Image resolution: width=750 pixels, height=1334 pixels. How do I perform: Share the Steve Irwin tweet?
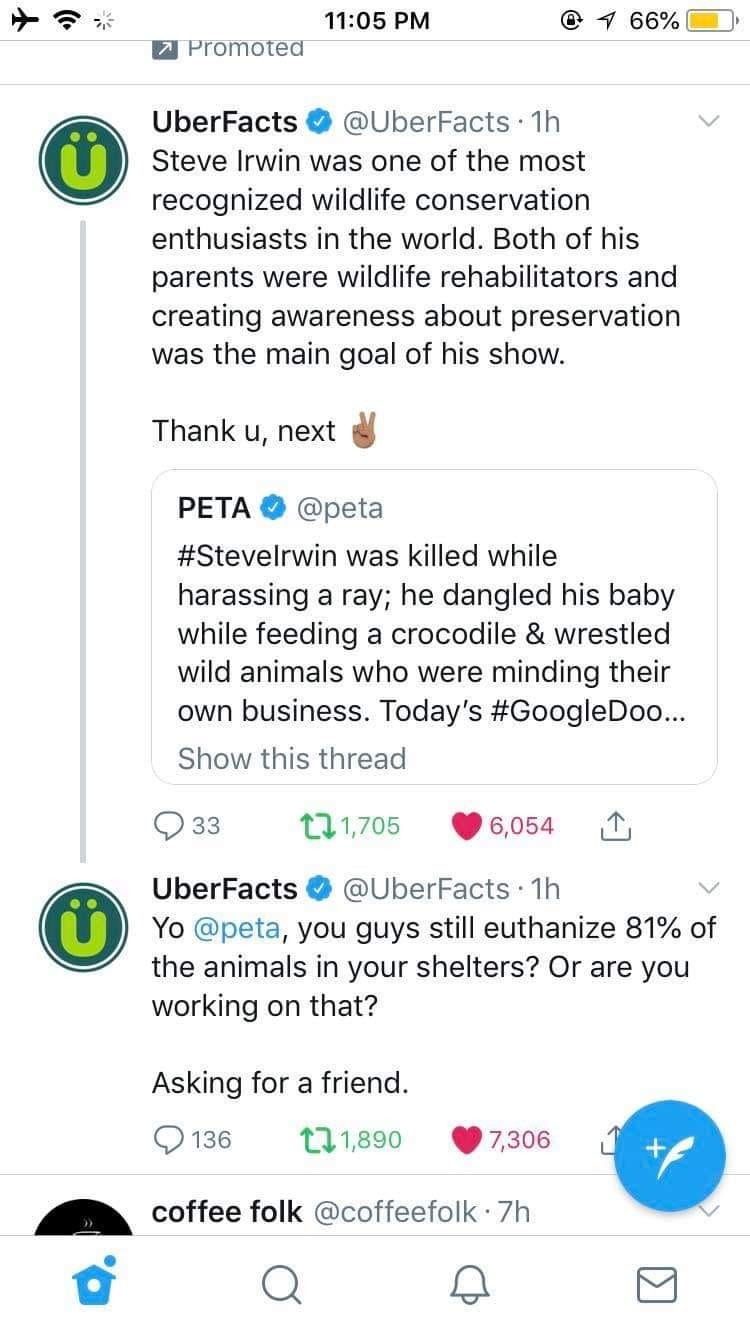click(x=616, y=826)
